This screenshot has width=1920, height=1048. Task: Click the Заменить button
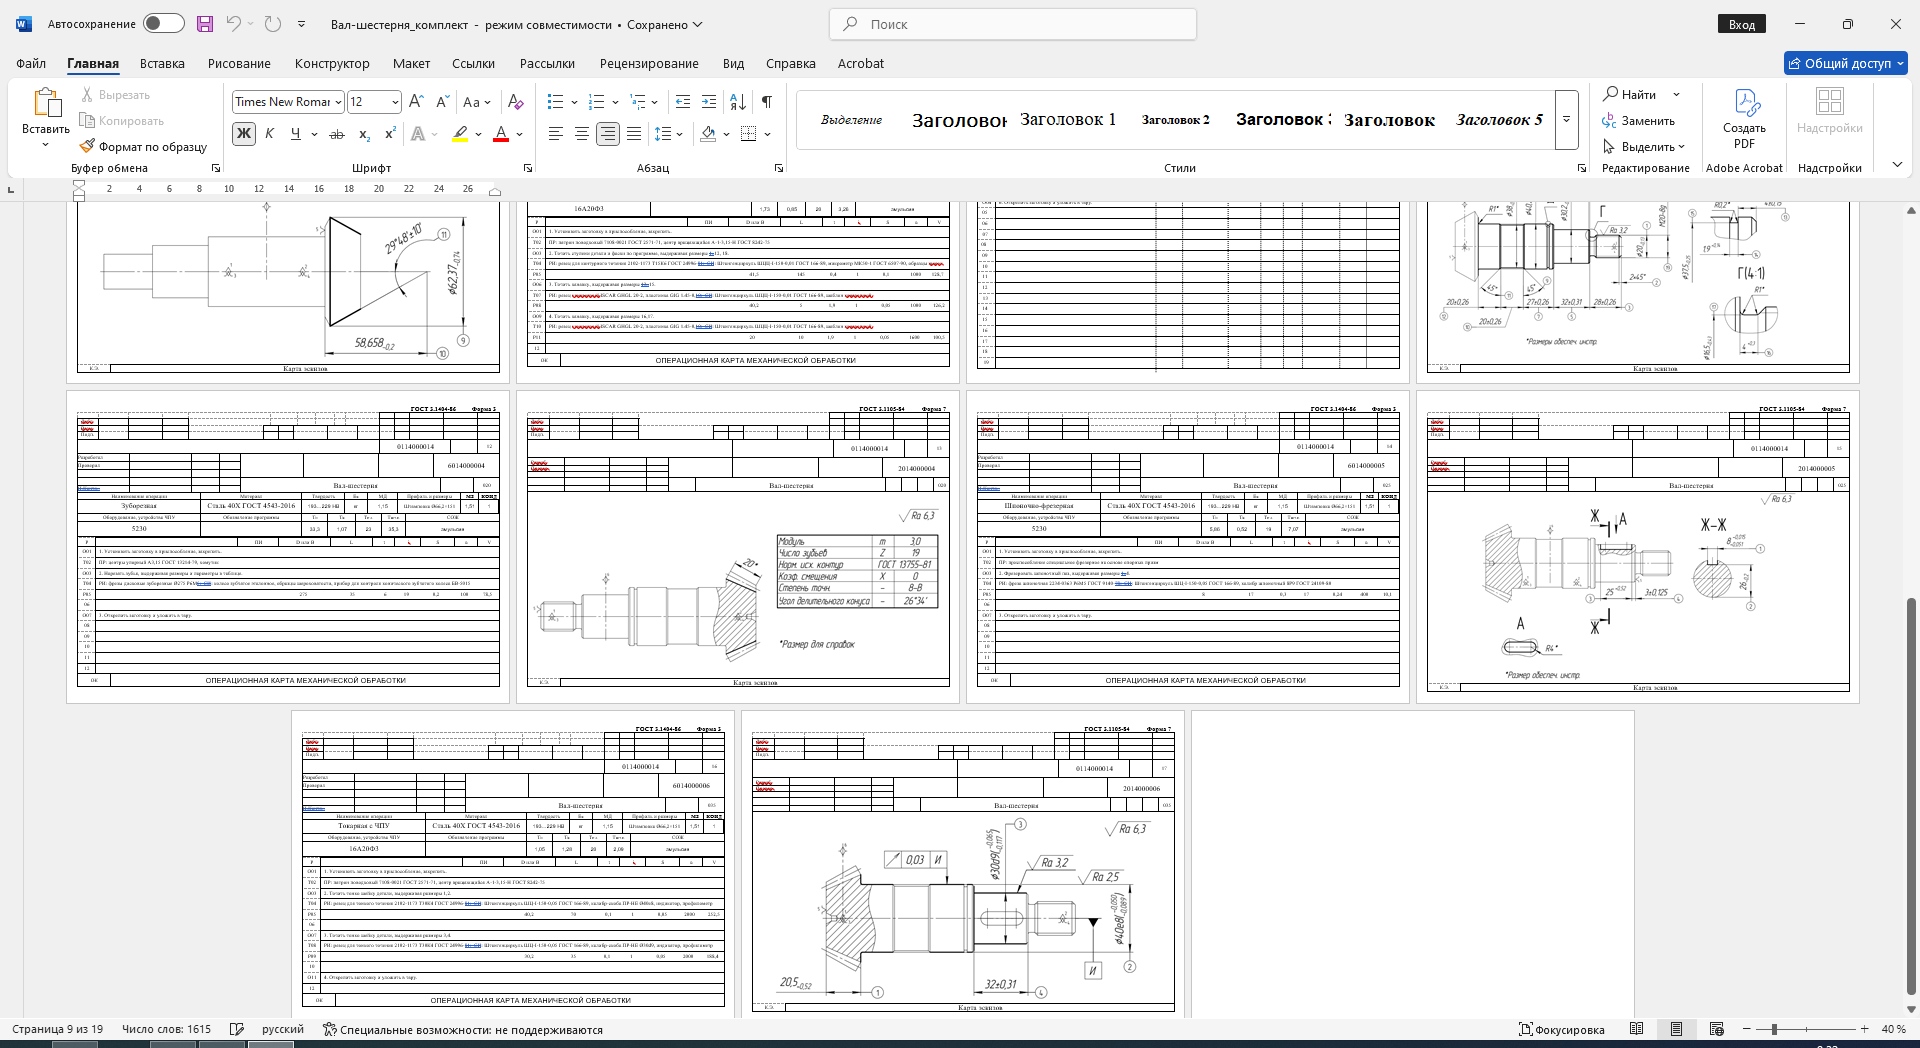[x=1638, y=121]
